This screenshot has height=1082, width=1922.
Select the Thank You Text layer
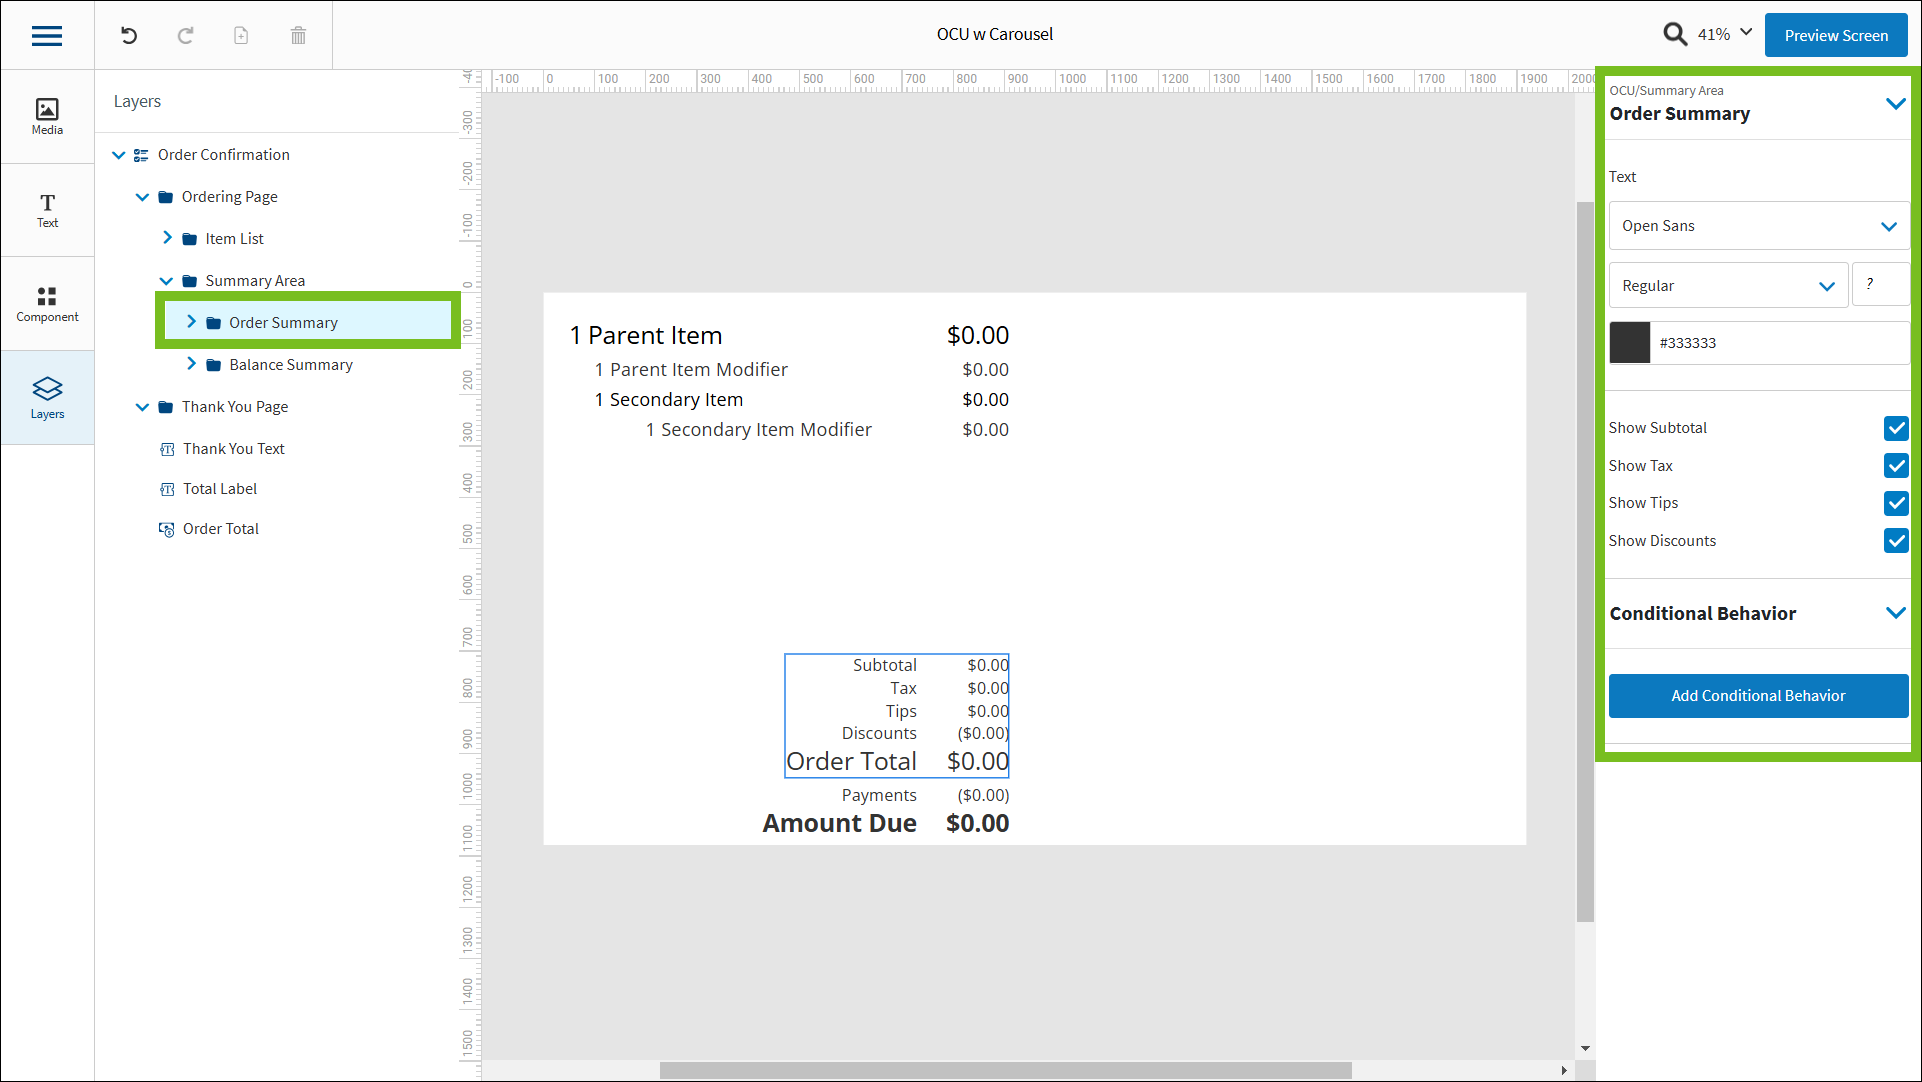click(x=233, y=449)
